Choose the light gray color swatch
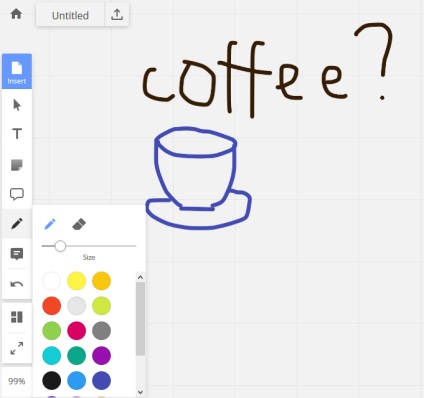The height and width of the screenshot is (398, 424). coord(77,306)
